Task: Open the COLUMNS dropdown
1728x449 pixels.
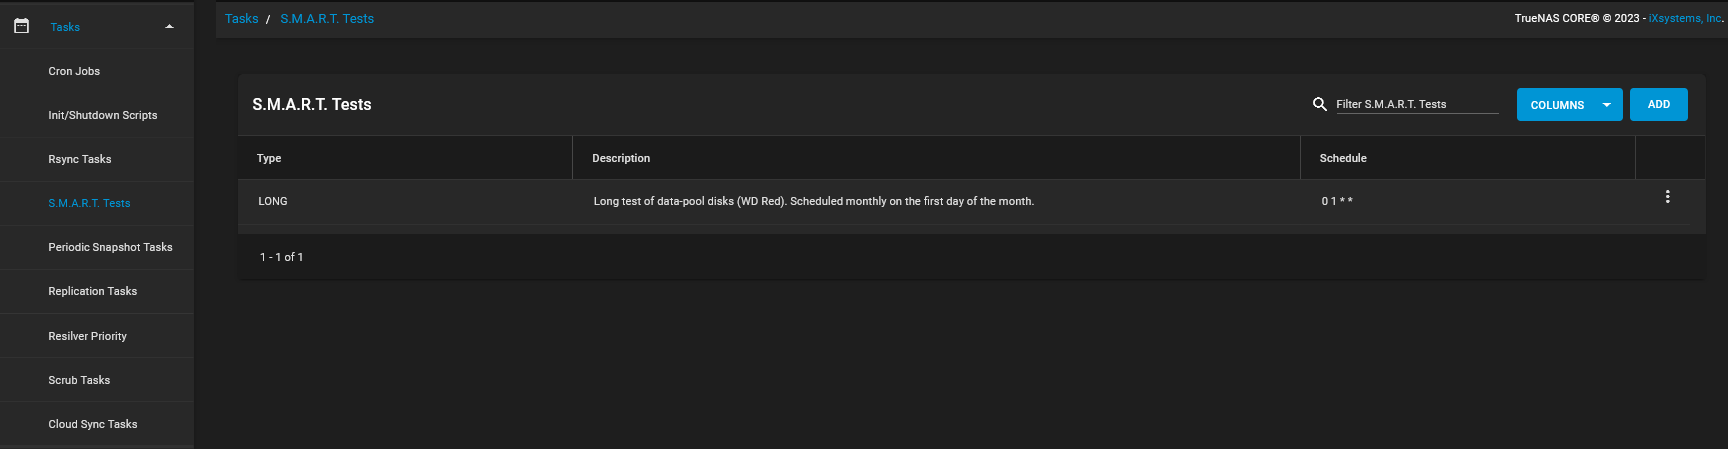Action: (x=1569, y=104)
